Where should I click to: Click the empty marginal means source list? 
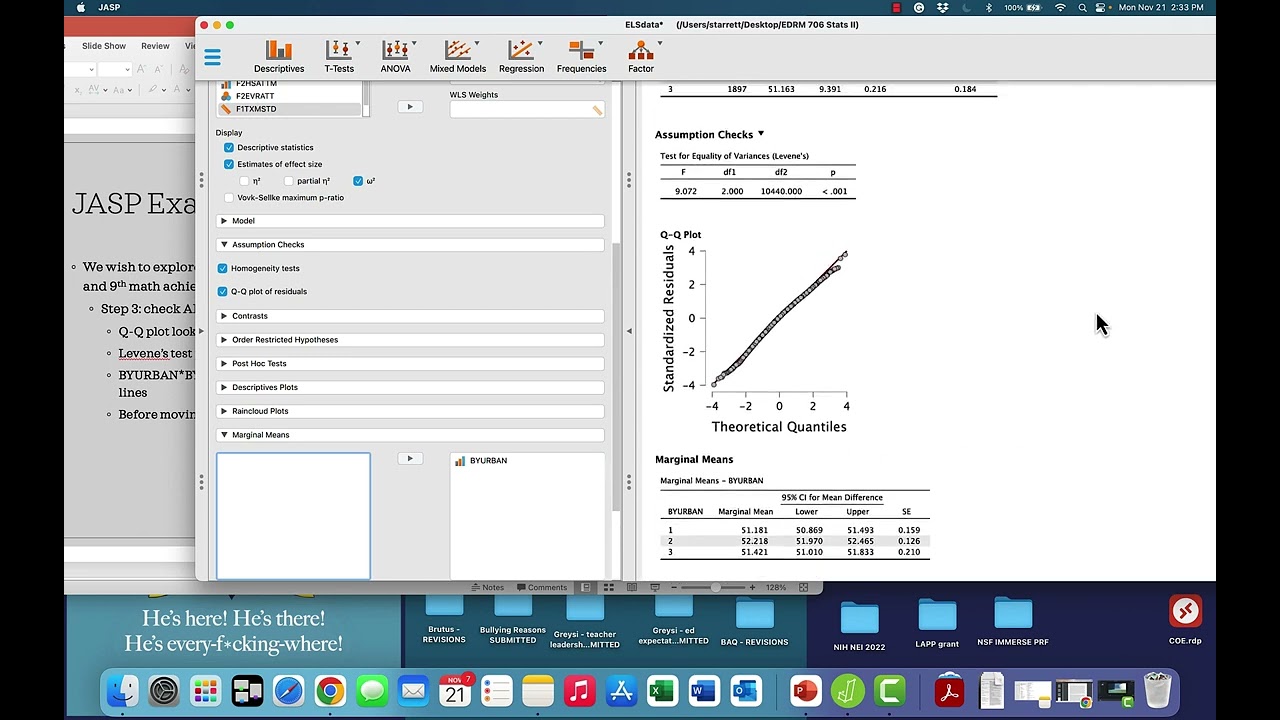[x=293, y=516]
